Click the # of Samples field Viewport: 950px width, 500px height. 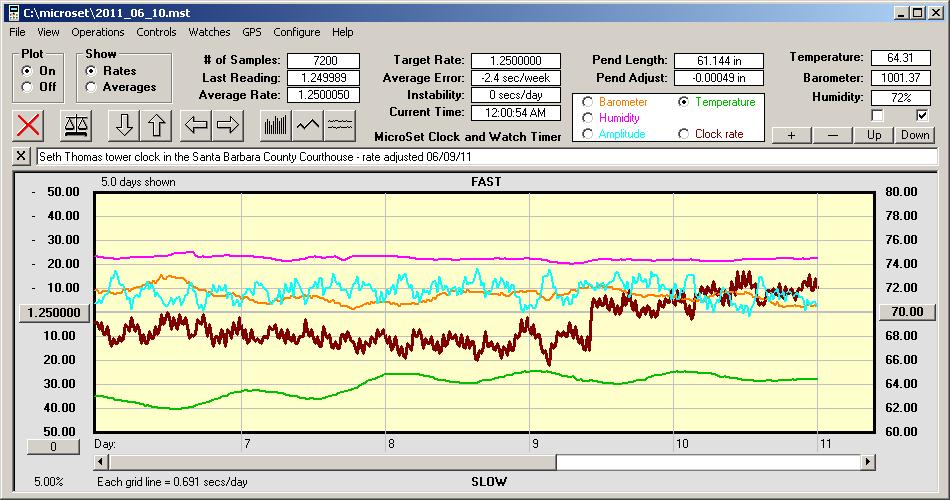coord(324,61)
